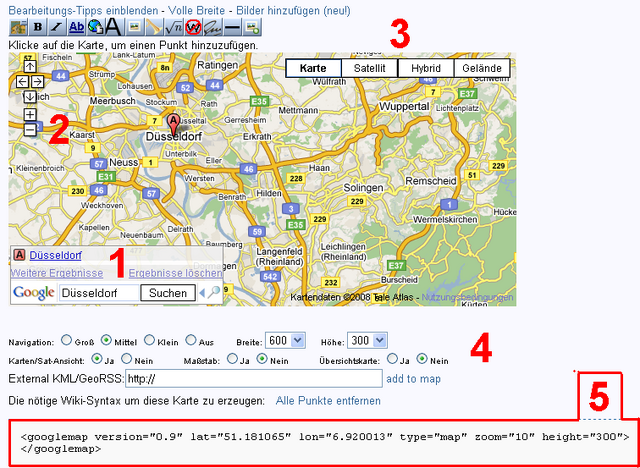Insert horizontal line icon
Viewport: 640px width, 468px height.
pyautogui.click(x=233, y=27)
